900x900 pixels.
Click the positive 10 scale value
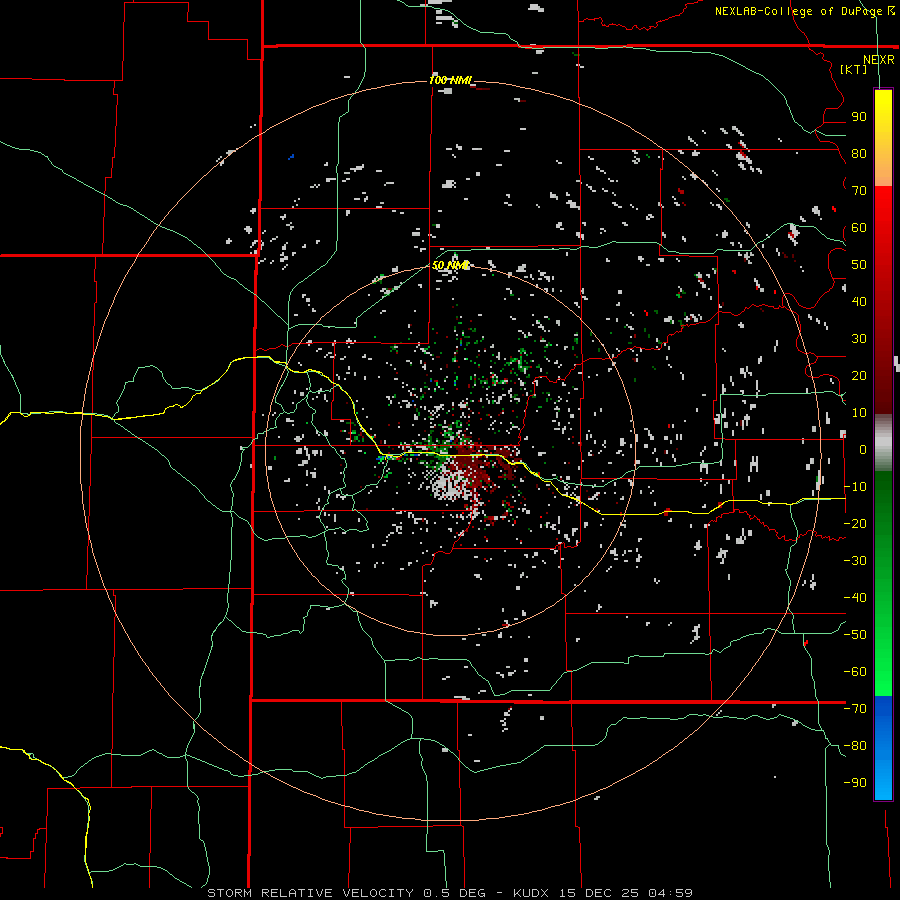[x=859, y=413]
